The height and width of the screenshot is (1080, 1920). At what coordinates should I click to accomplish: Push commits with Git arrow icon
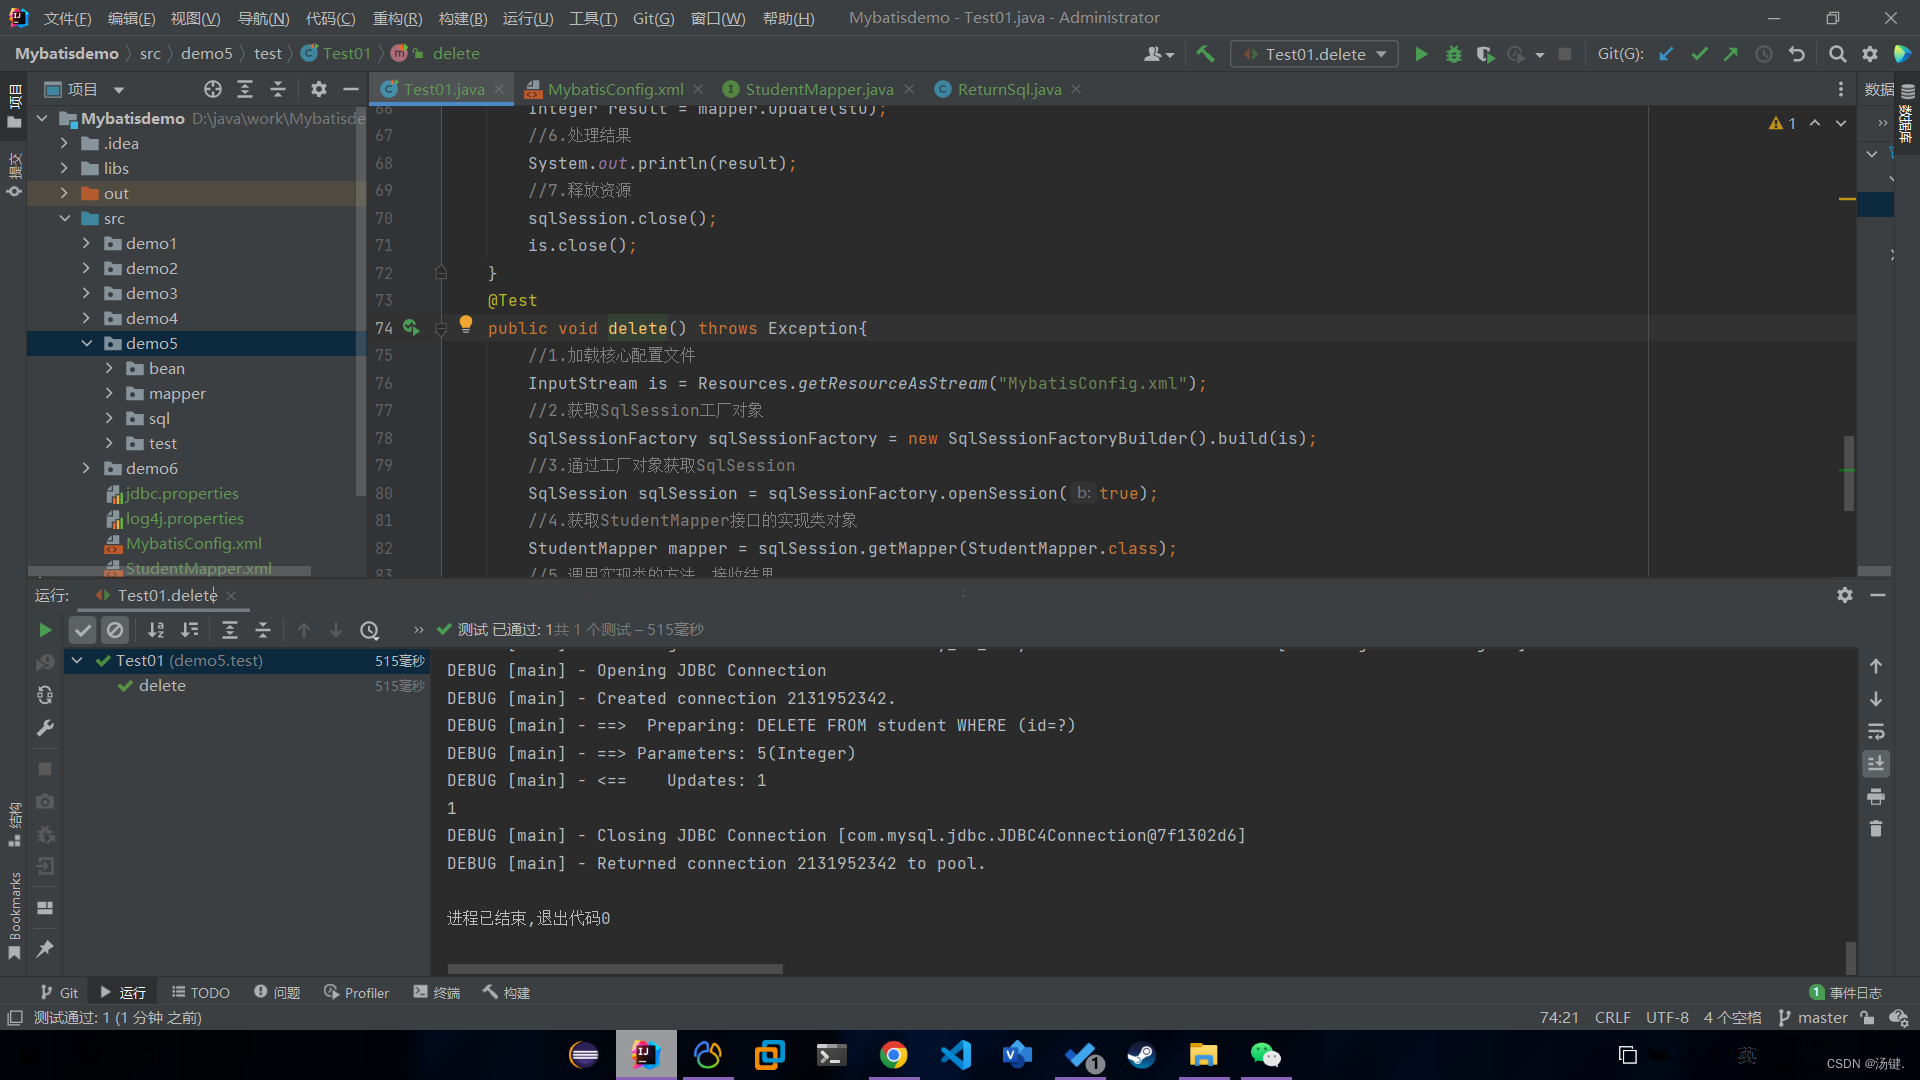(1731, 54)
